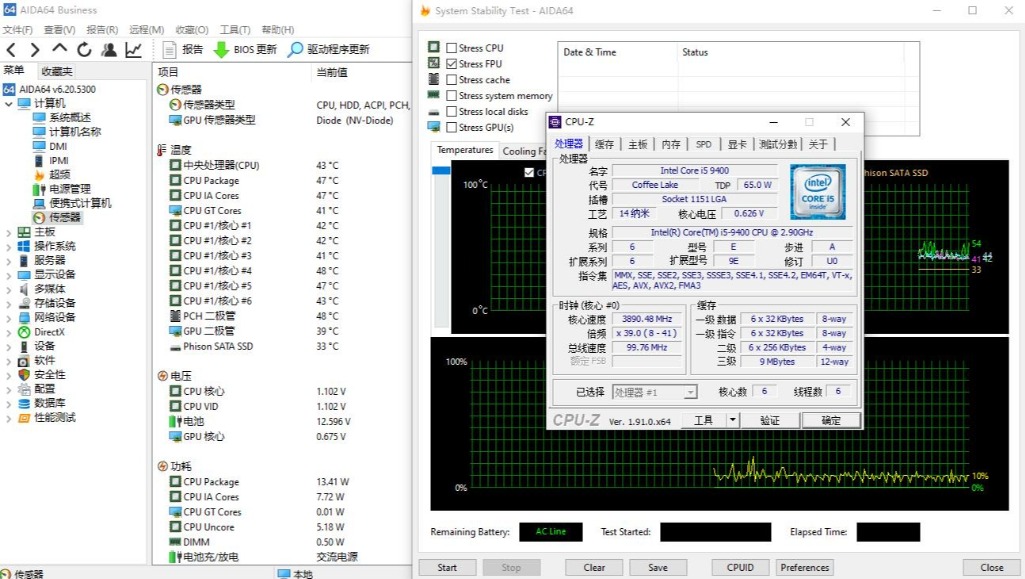1025x579 pixels.
Task: Click the 确定 OK button in CPU-Z
Action: pos(831,420)
